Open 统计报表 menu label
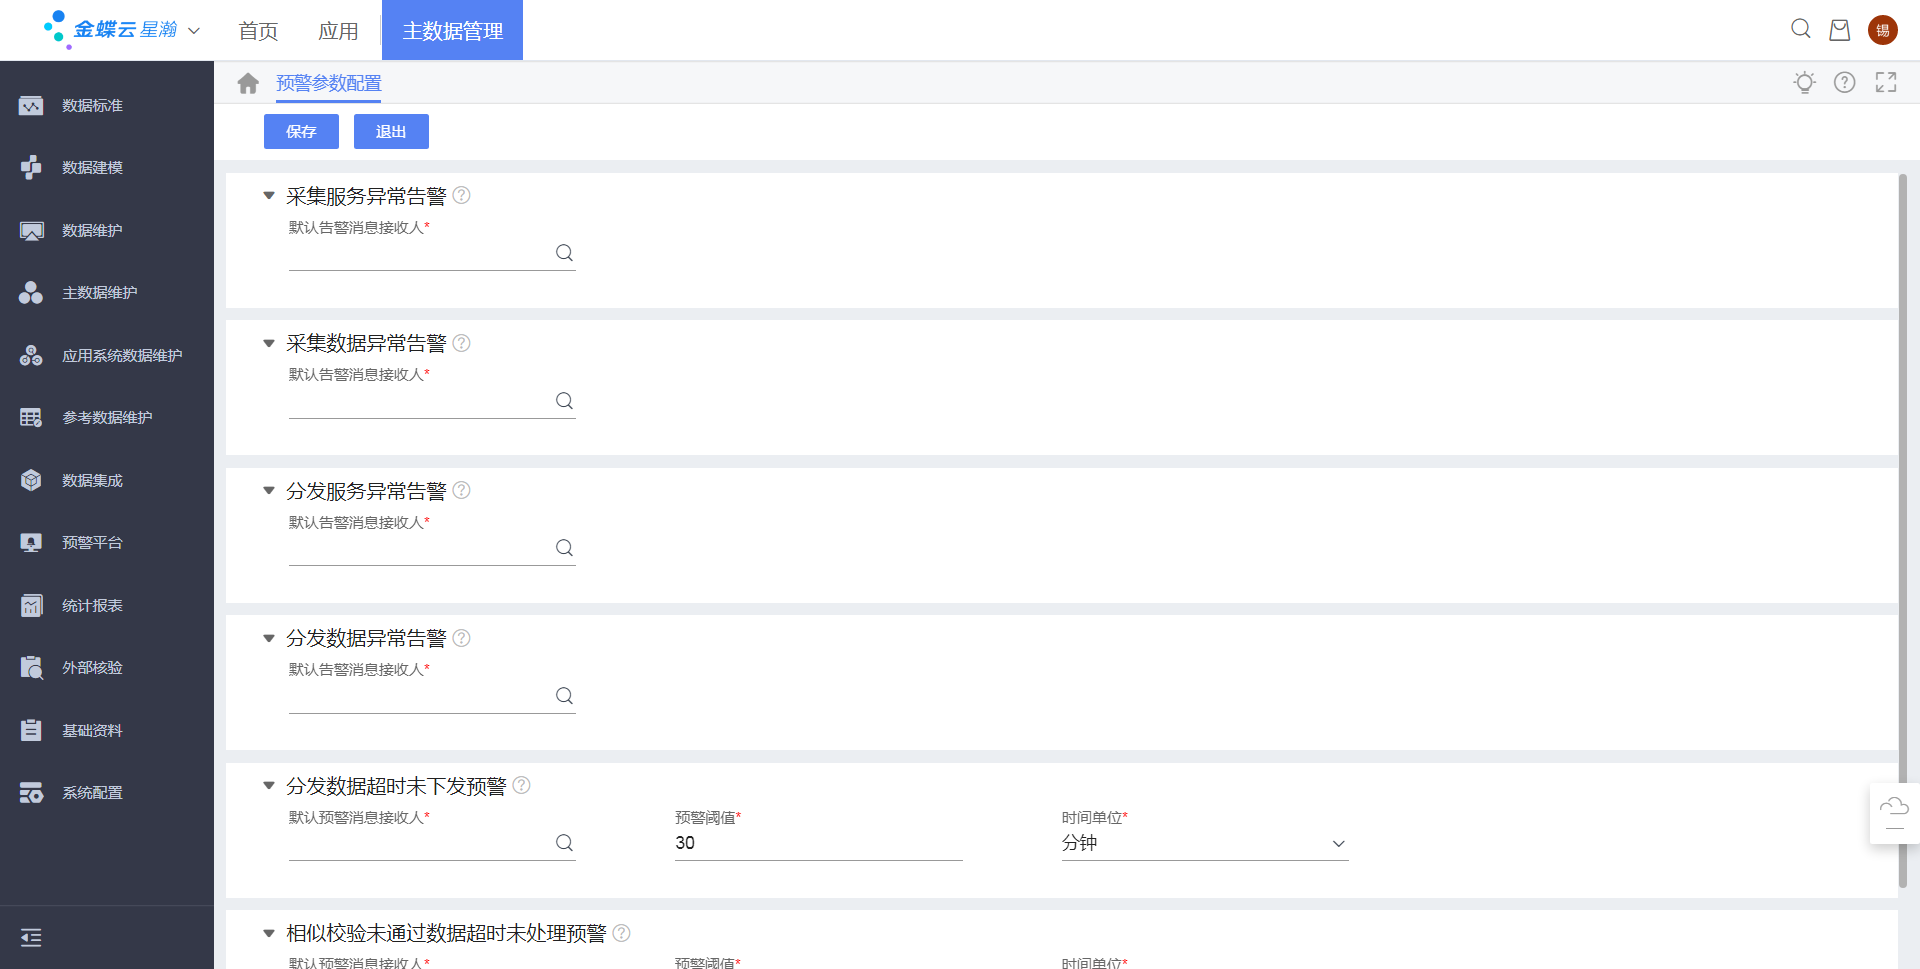 (92, 606)
